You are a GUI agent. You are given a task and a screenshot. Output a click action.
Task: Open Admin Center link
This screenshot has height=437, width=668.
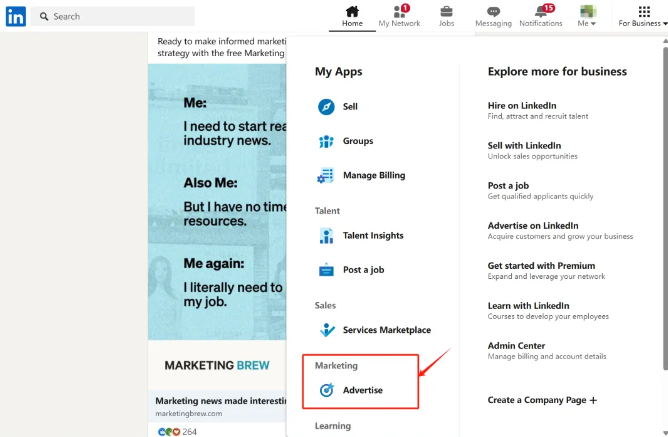coord(516,346)
